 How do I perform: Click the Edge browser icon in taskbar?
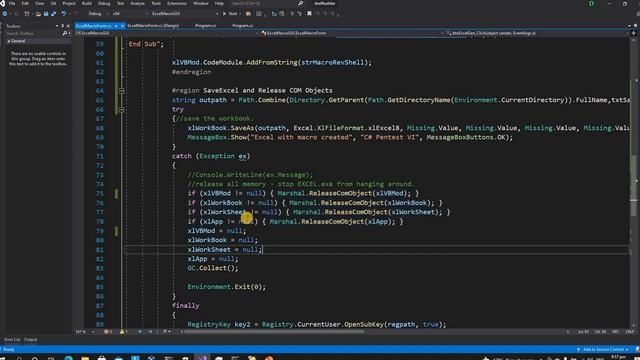[x=68, y=358]
